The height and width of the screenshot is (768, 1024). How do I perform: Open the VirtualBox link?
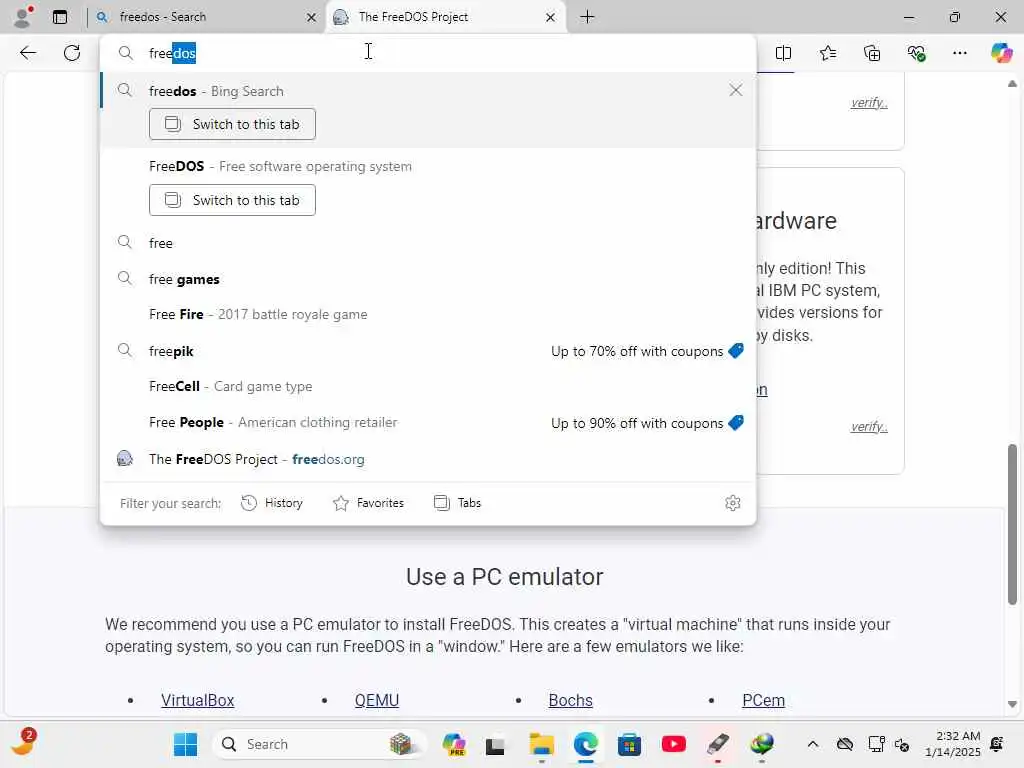[x=197, y=700]
